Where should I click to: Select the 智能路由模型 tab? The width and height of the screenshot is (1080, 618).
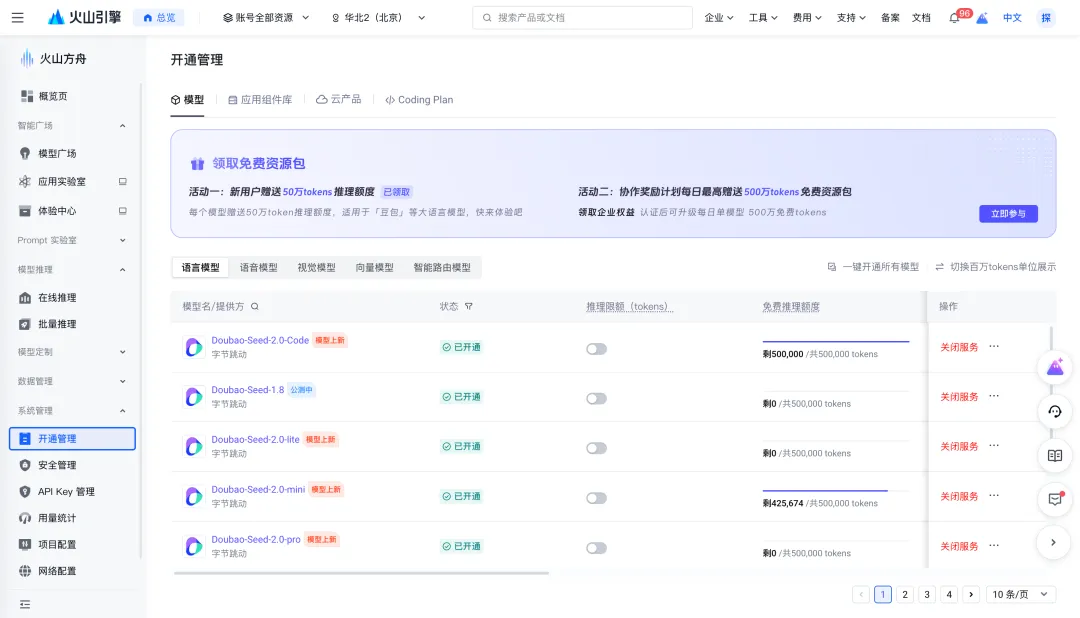[x=442, y=268]
